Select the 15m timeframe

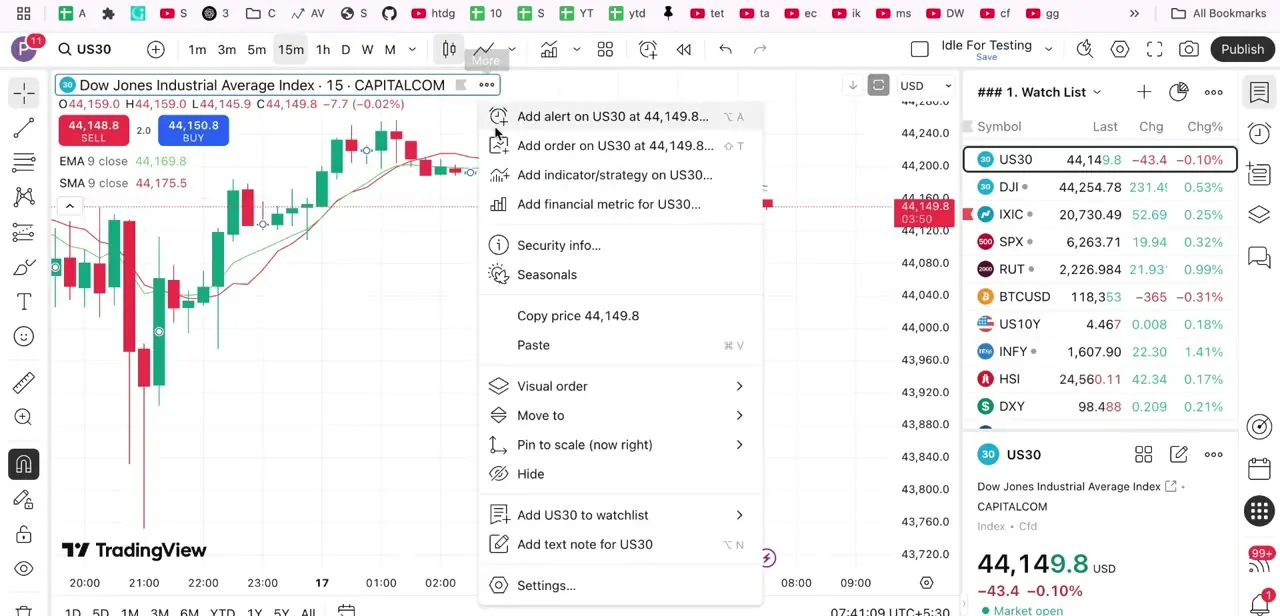291,49
